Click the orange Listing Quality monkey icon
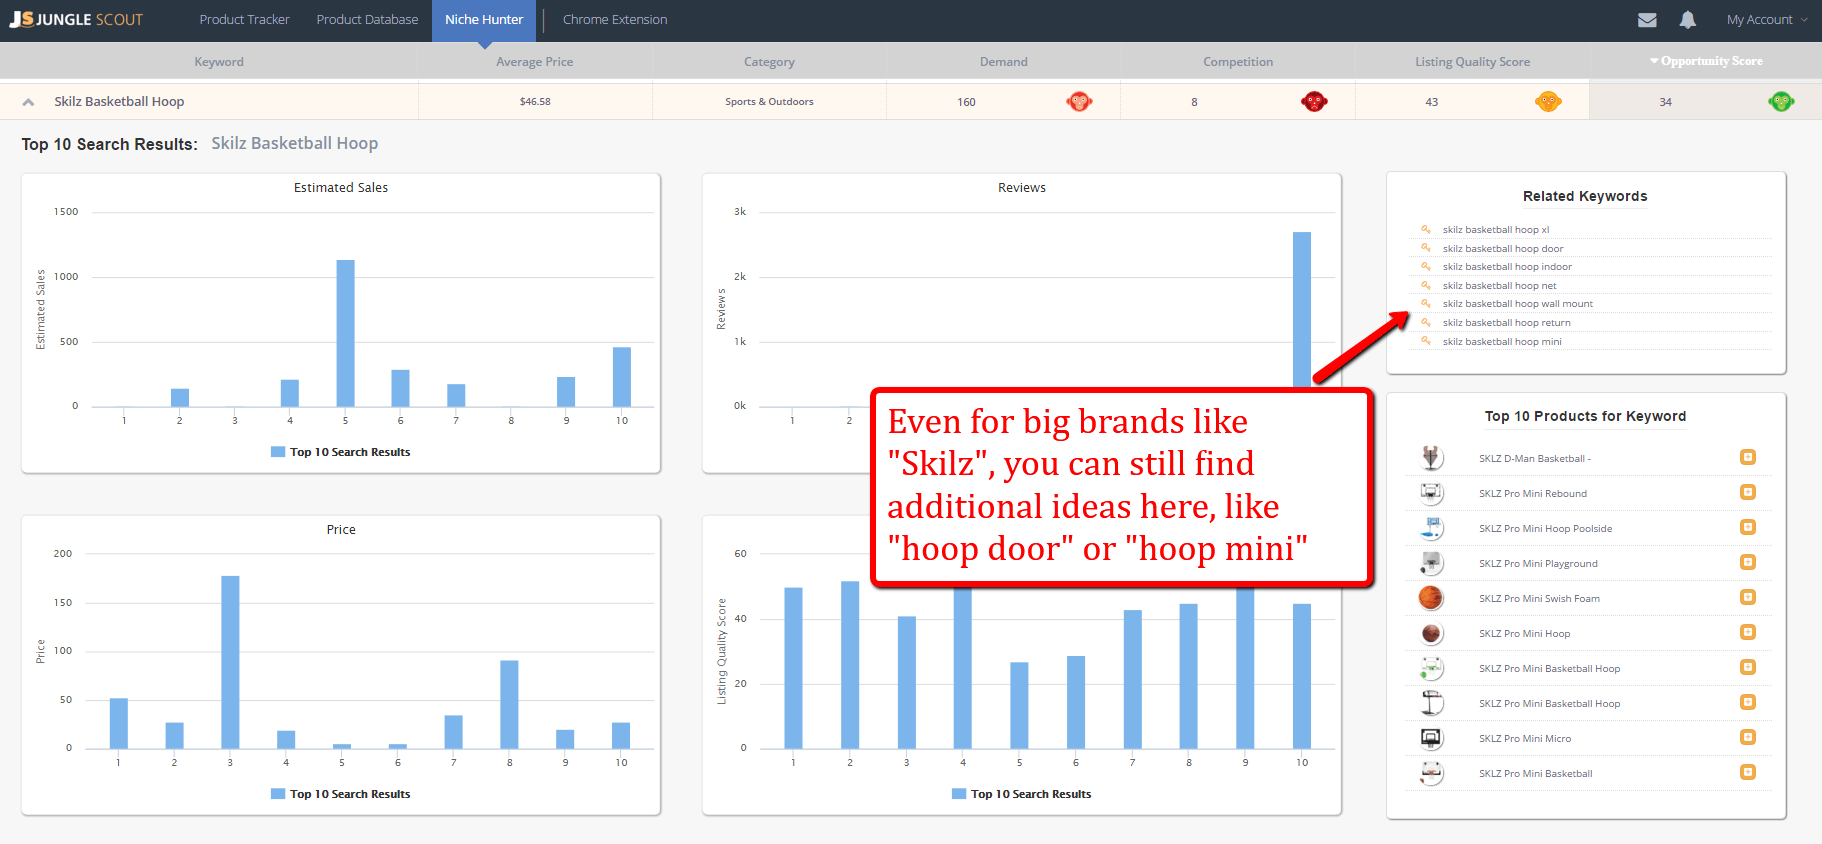The image size is (1822, 844). pyautogui.click(x=1547, y=101)
